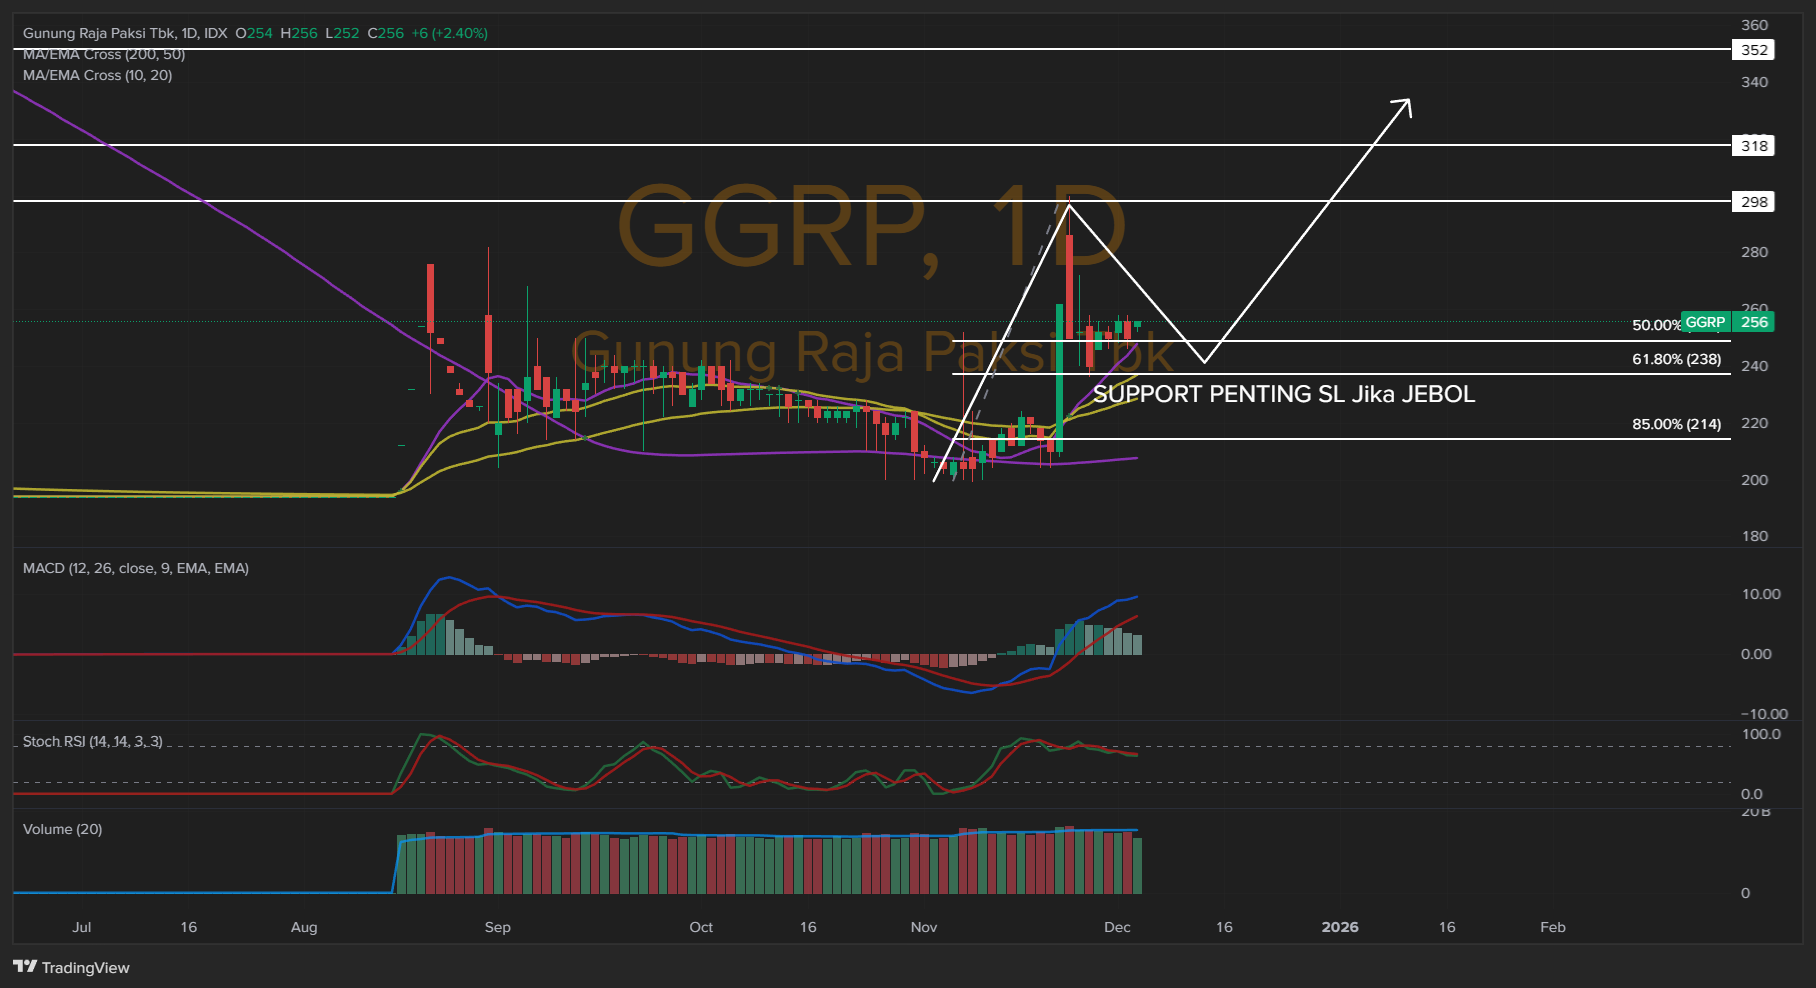
Task: Click the L252 low value
Action: 342,33
